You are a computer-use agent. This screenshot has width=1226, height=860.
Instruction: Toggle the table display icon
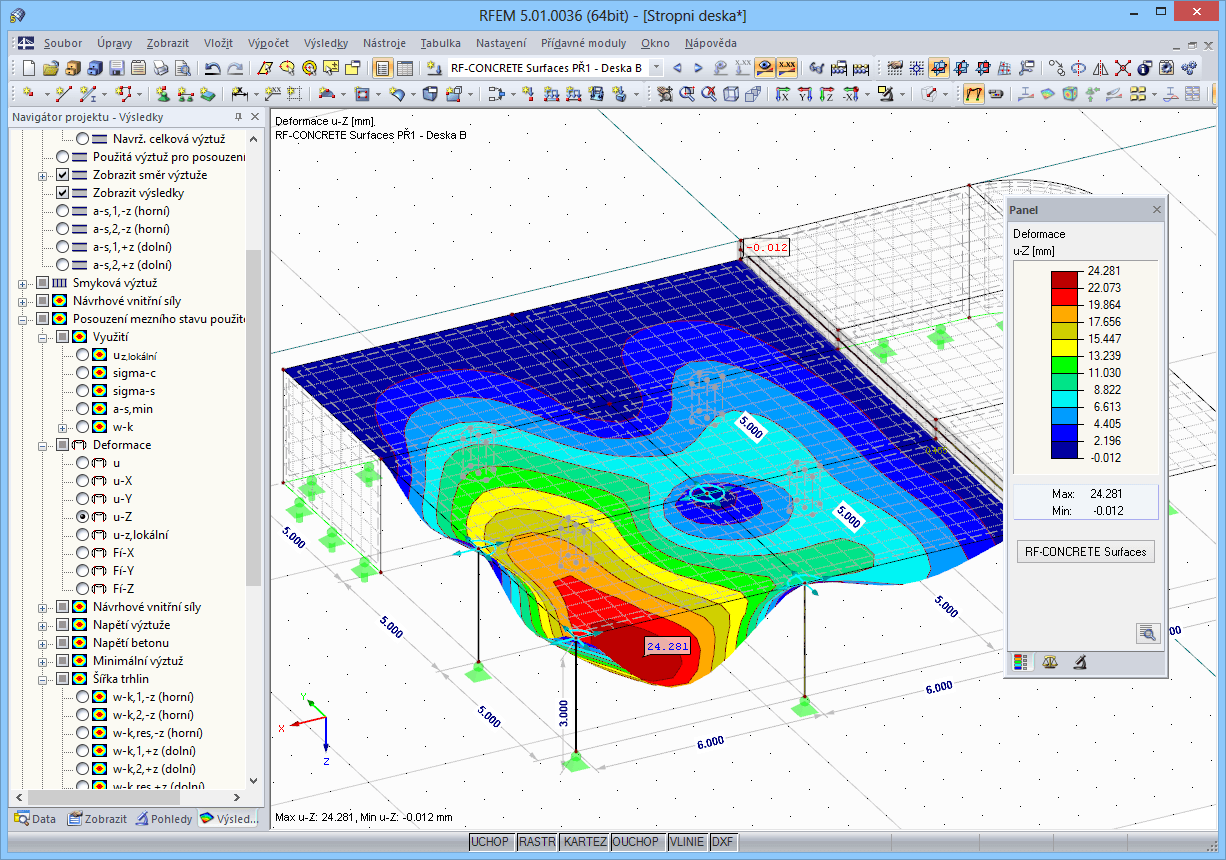click(x=404, y=68)
